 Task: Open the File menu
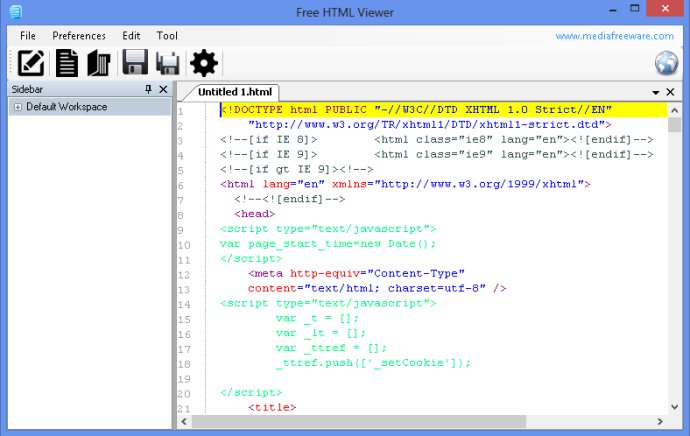[28, 36]
